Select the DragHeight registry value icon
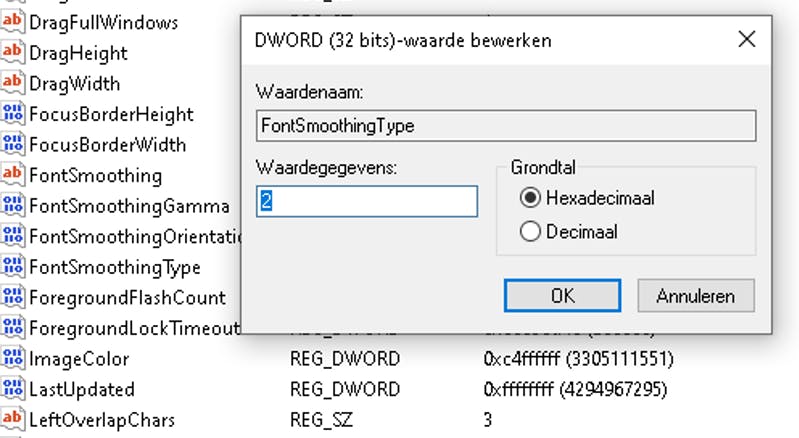 13,52
